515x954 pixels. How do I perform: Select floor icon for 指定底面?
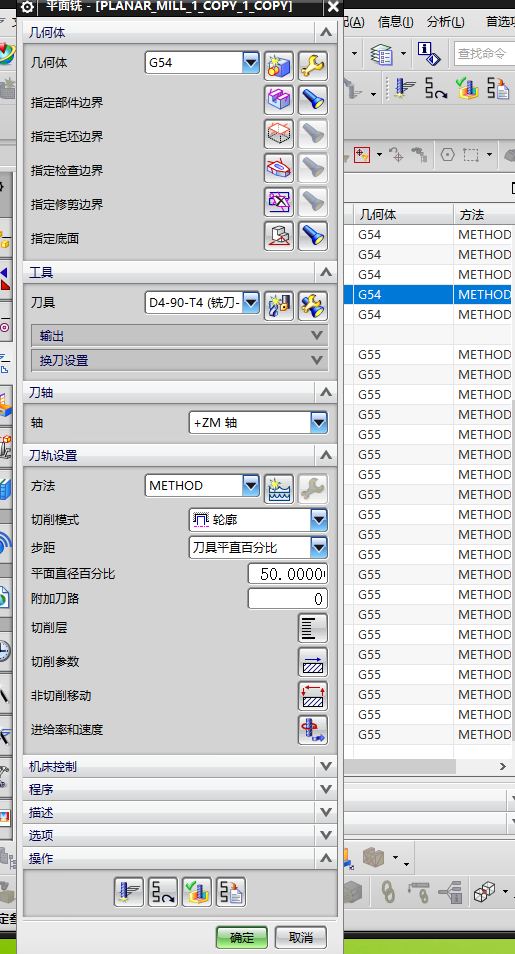[x=279, y=236]
